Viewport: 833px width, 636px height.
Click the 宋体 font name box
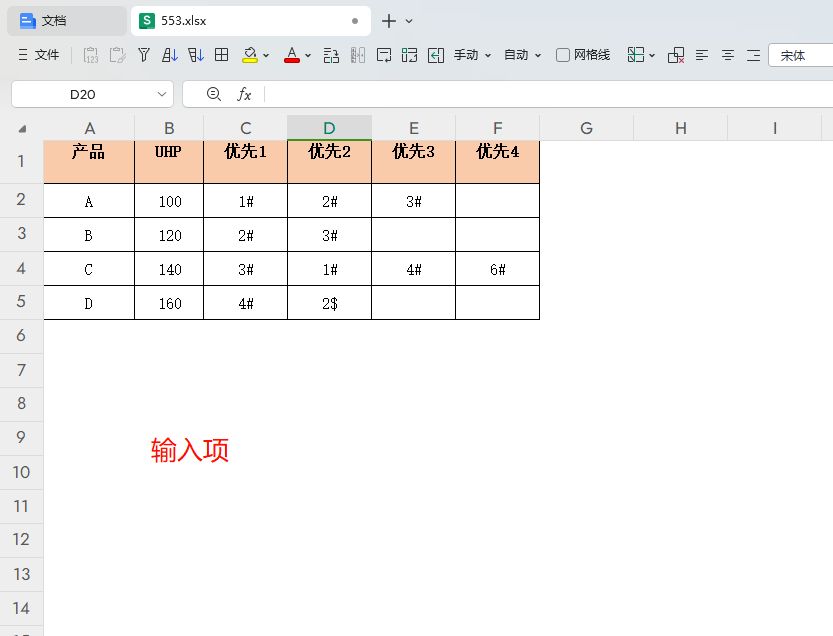coord(801,55)
